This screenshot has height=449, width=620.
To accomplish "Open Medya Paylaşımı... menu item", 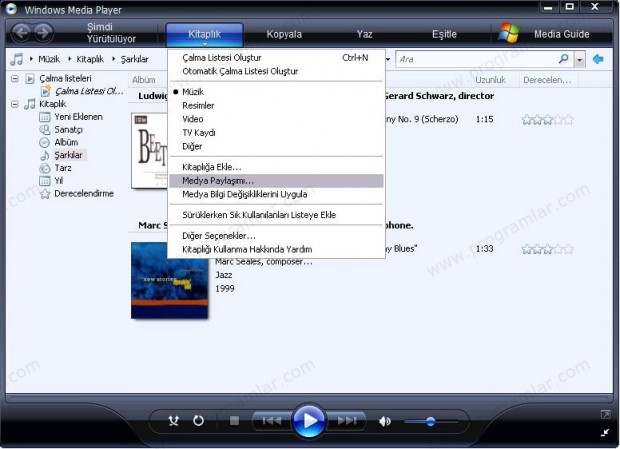I will [x=276, y=181].
